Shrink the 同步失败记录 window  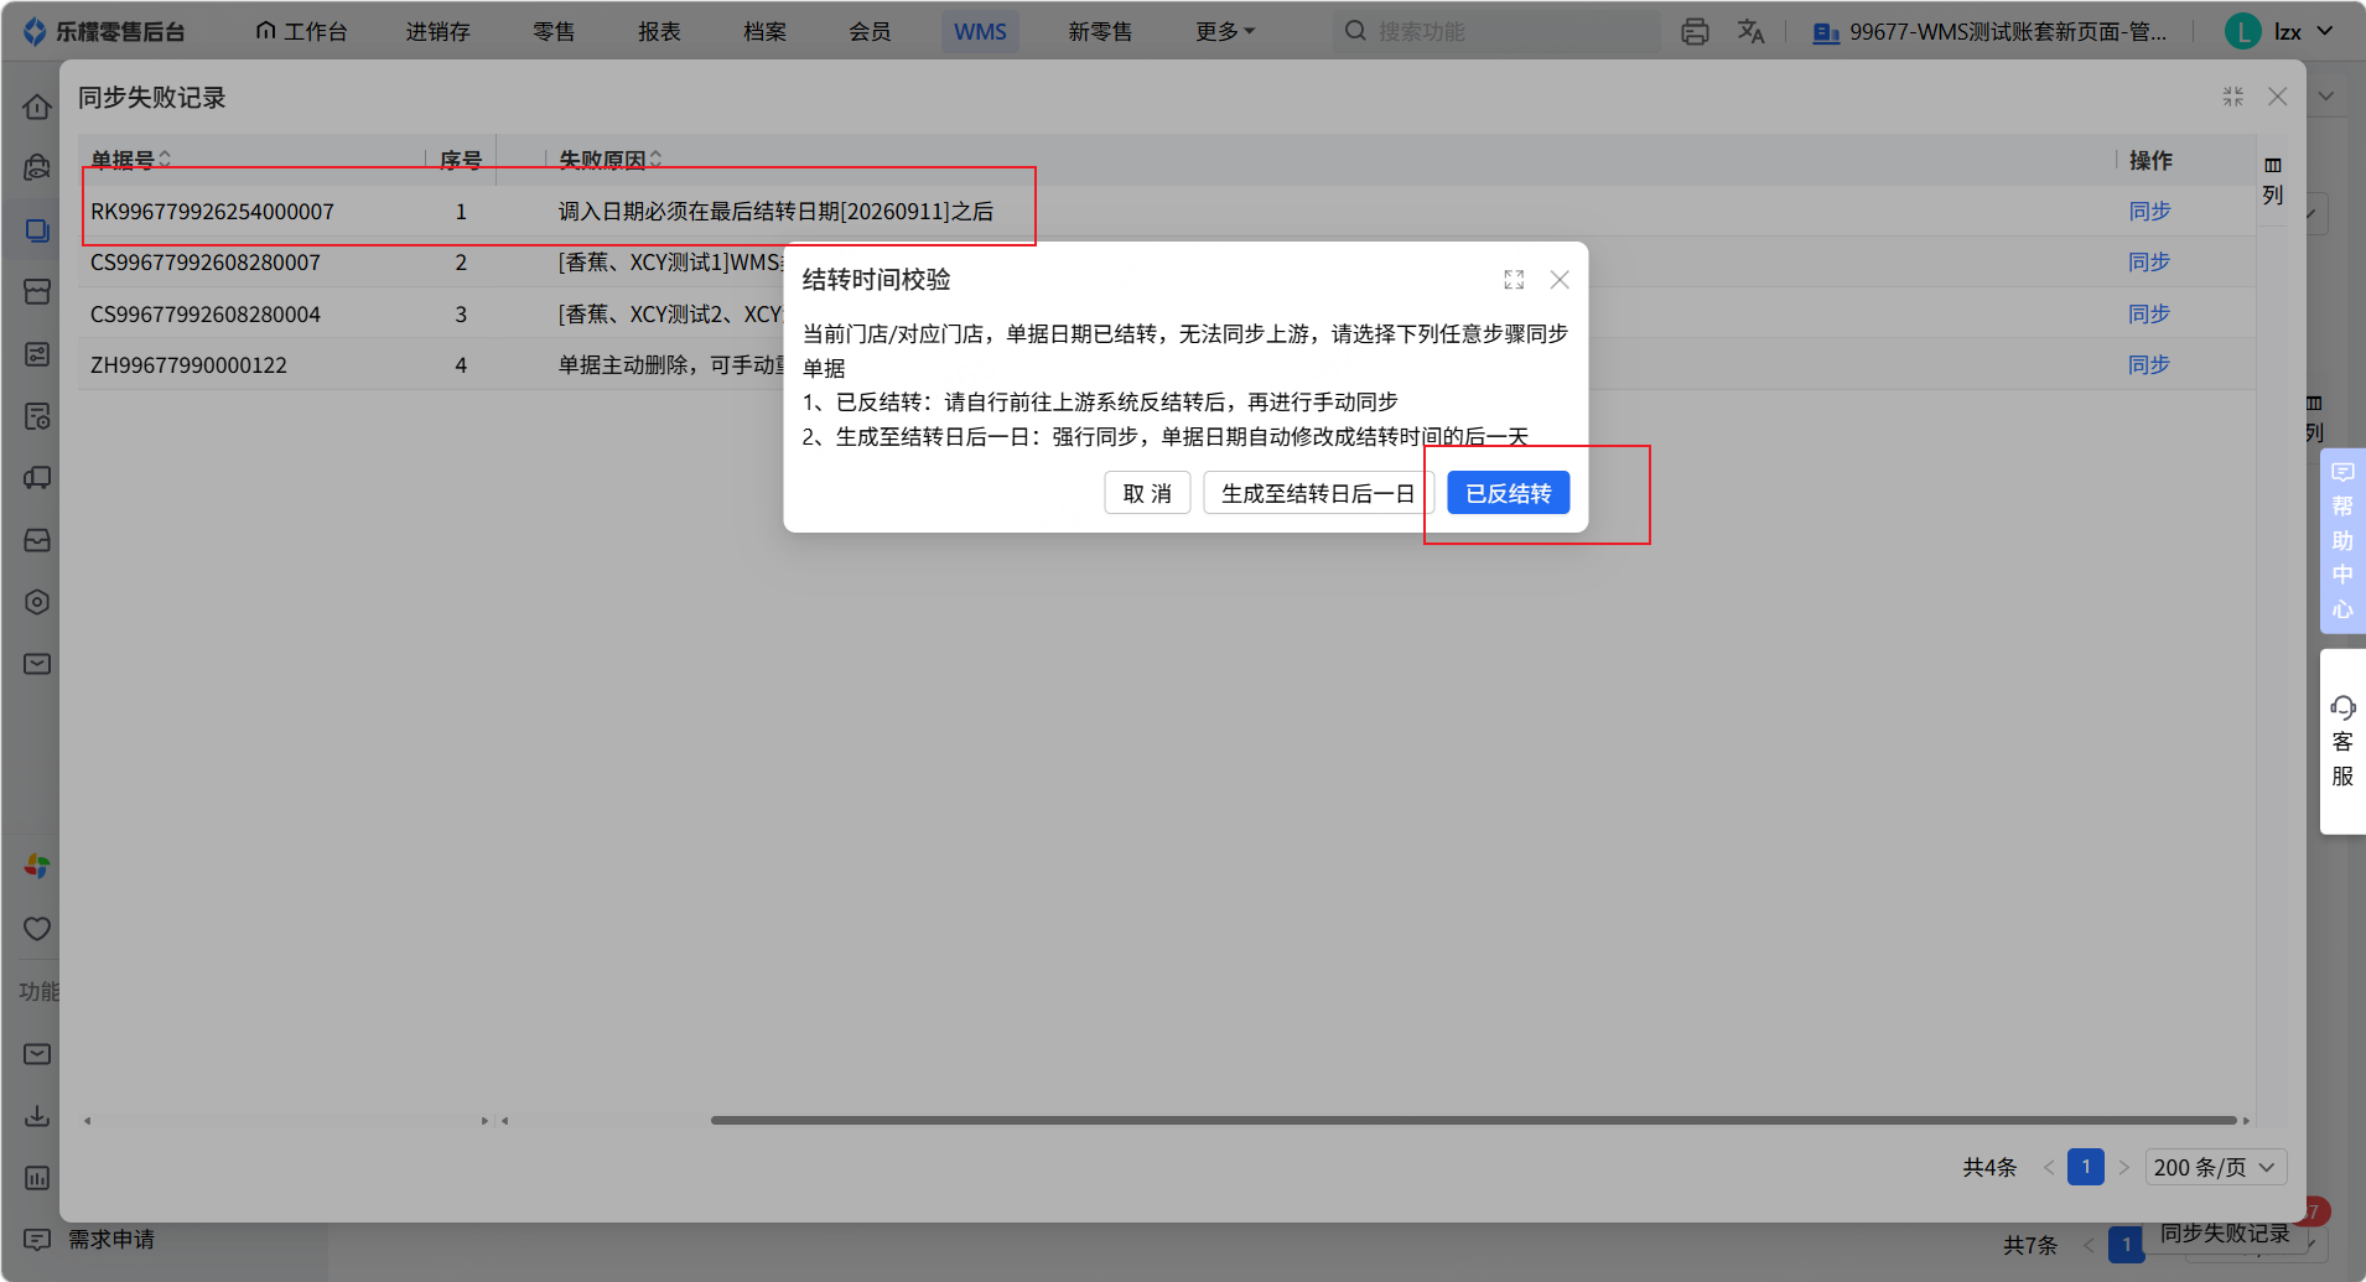(2233, 97)
